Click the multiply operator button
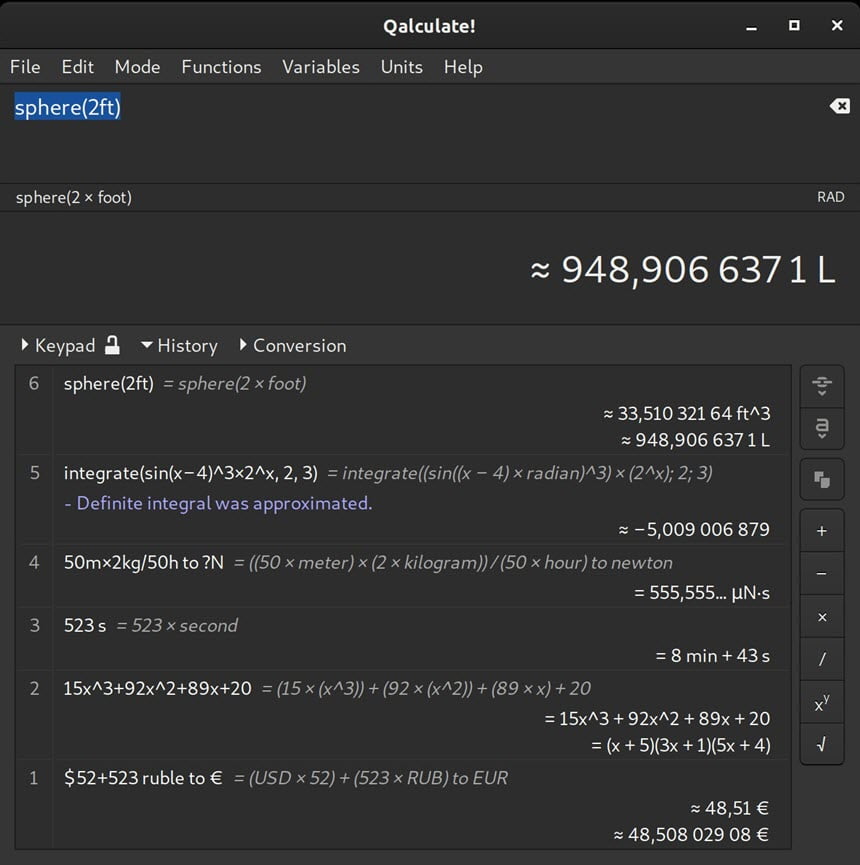Screen dimensions: 860x865 point(821,617)
